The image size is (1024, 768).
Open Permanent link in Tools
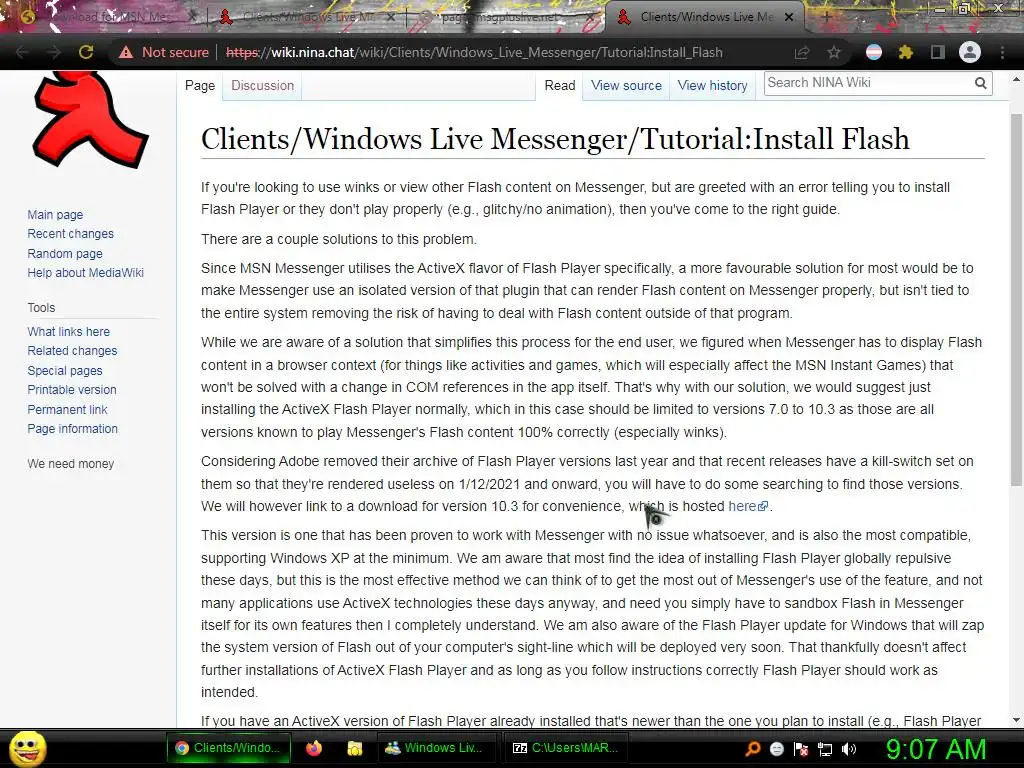pyautogui.click(x=67, y=409)
